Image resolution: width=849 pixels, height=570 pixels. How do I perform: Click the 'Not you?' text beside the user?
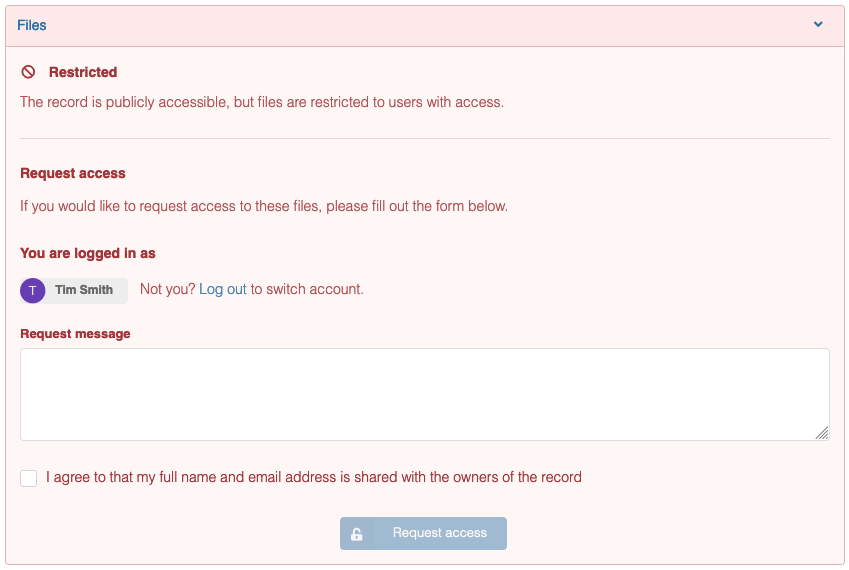tap(167, 290)
